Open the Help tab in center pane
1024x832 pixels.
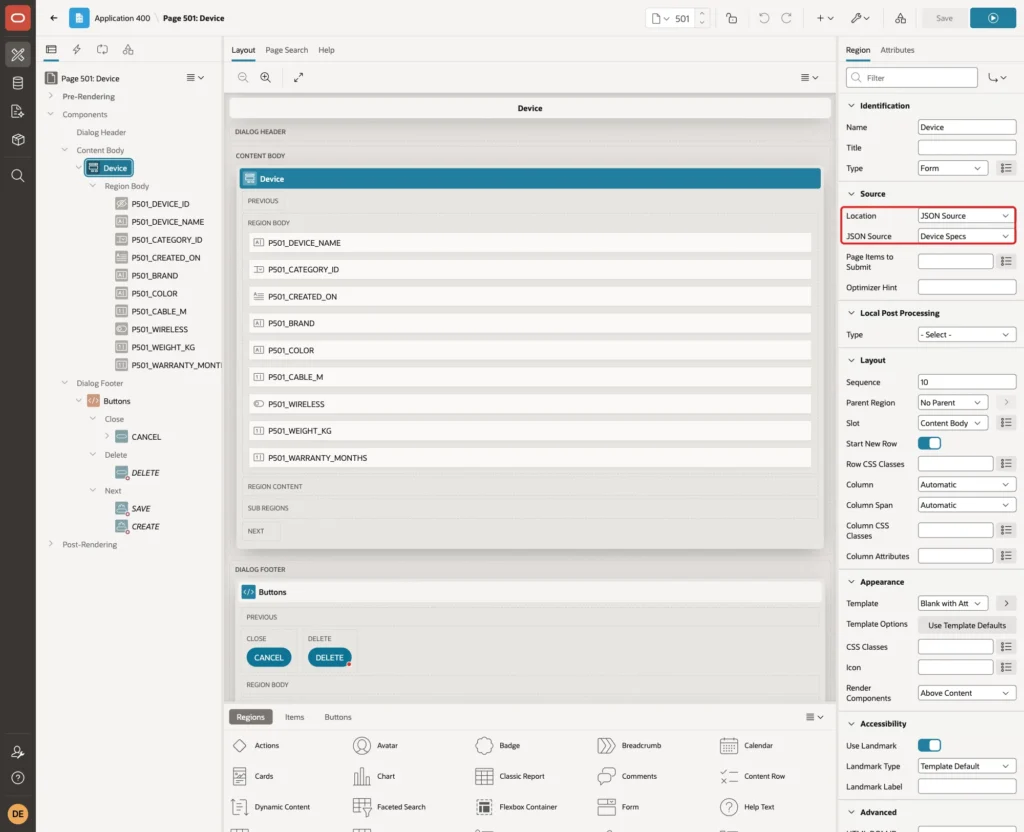point(326,50)
